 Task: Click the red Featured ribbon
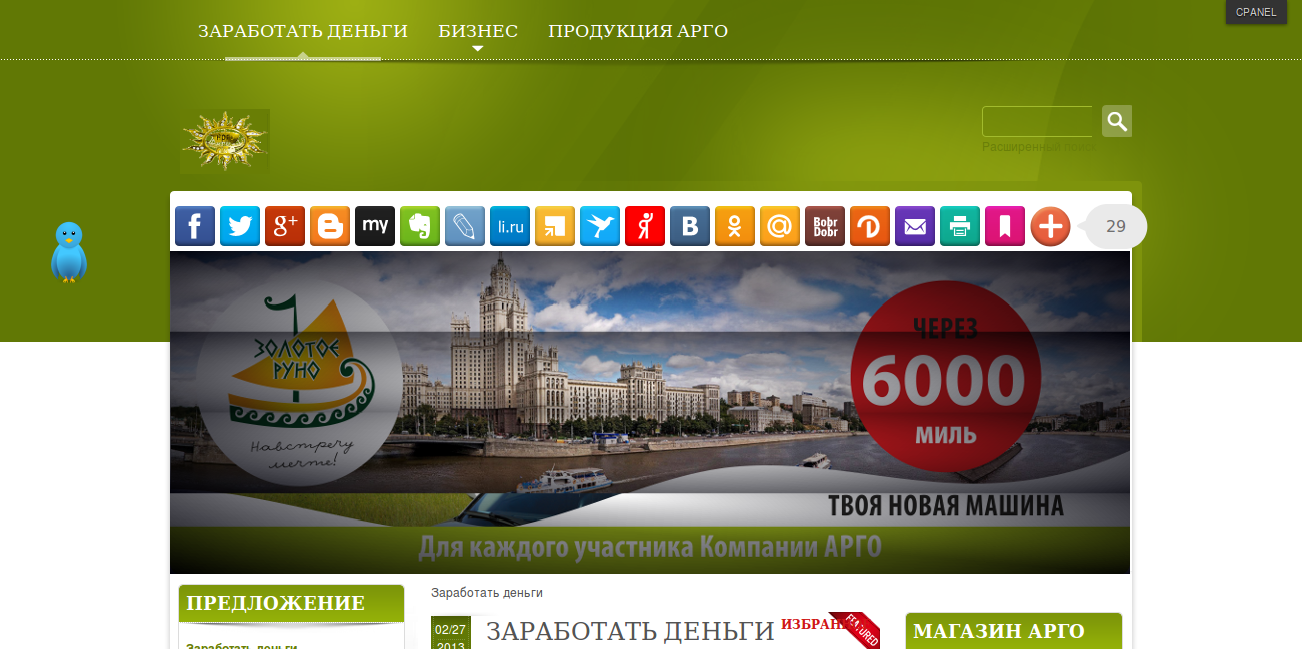[857, 629]
